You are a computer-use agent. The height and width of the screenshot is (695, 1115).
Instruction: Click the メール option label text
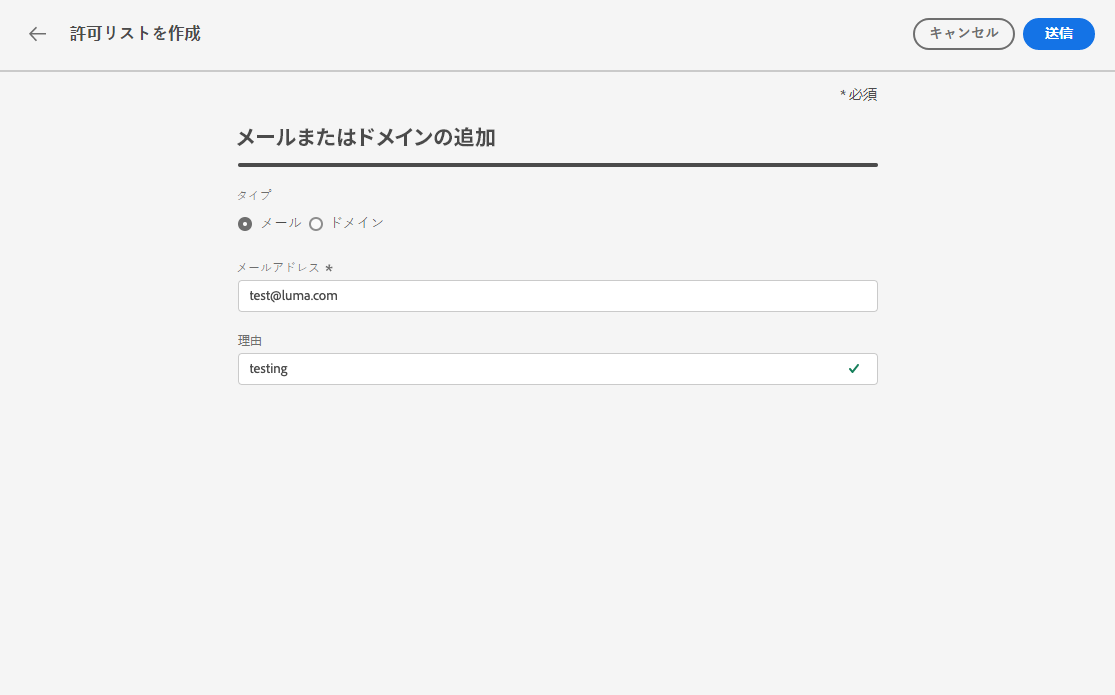tap(281, 223)
